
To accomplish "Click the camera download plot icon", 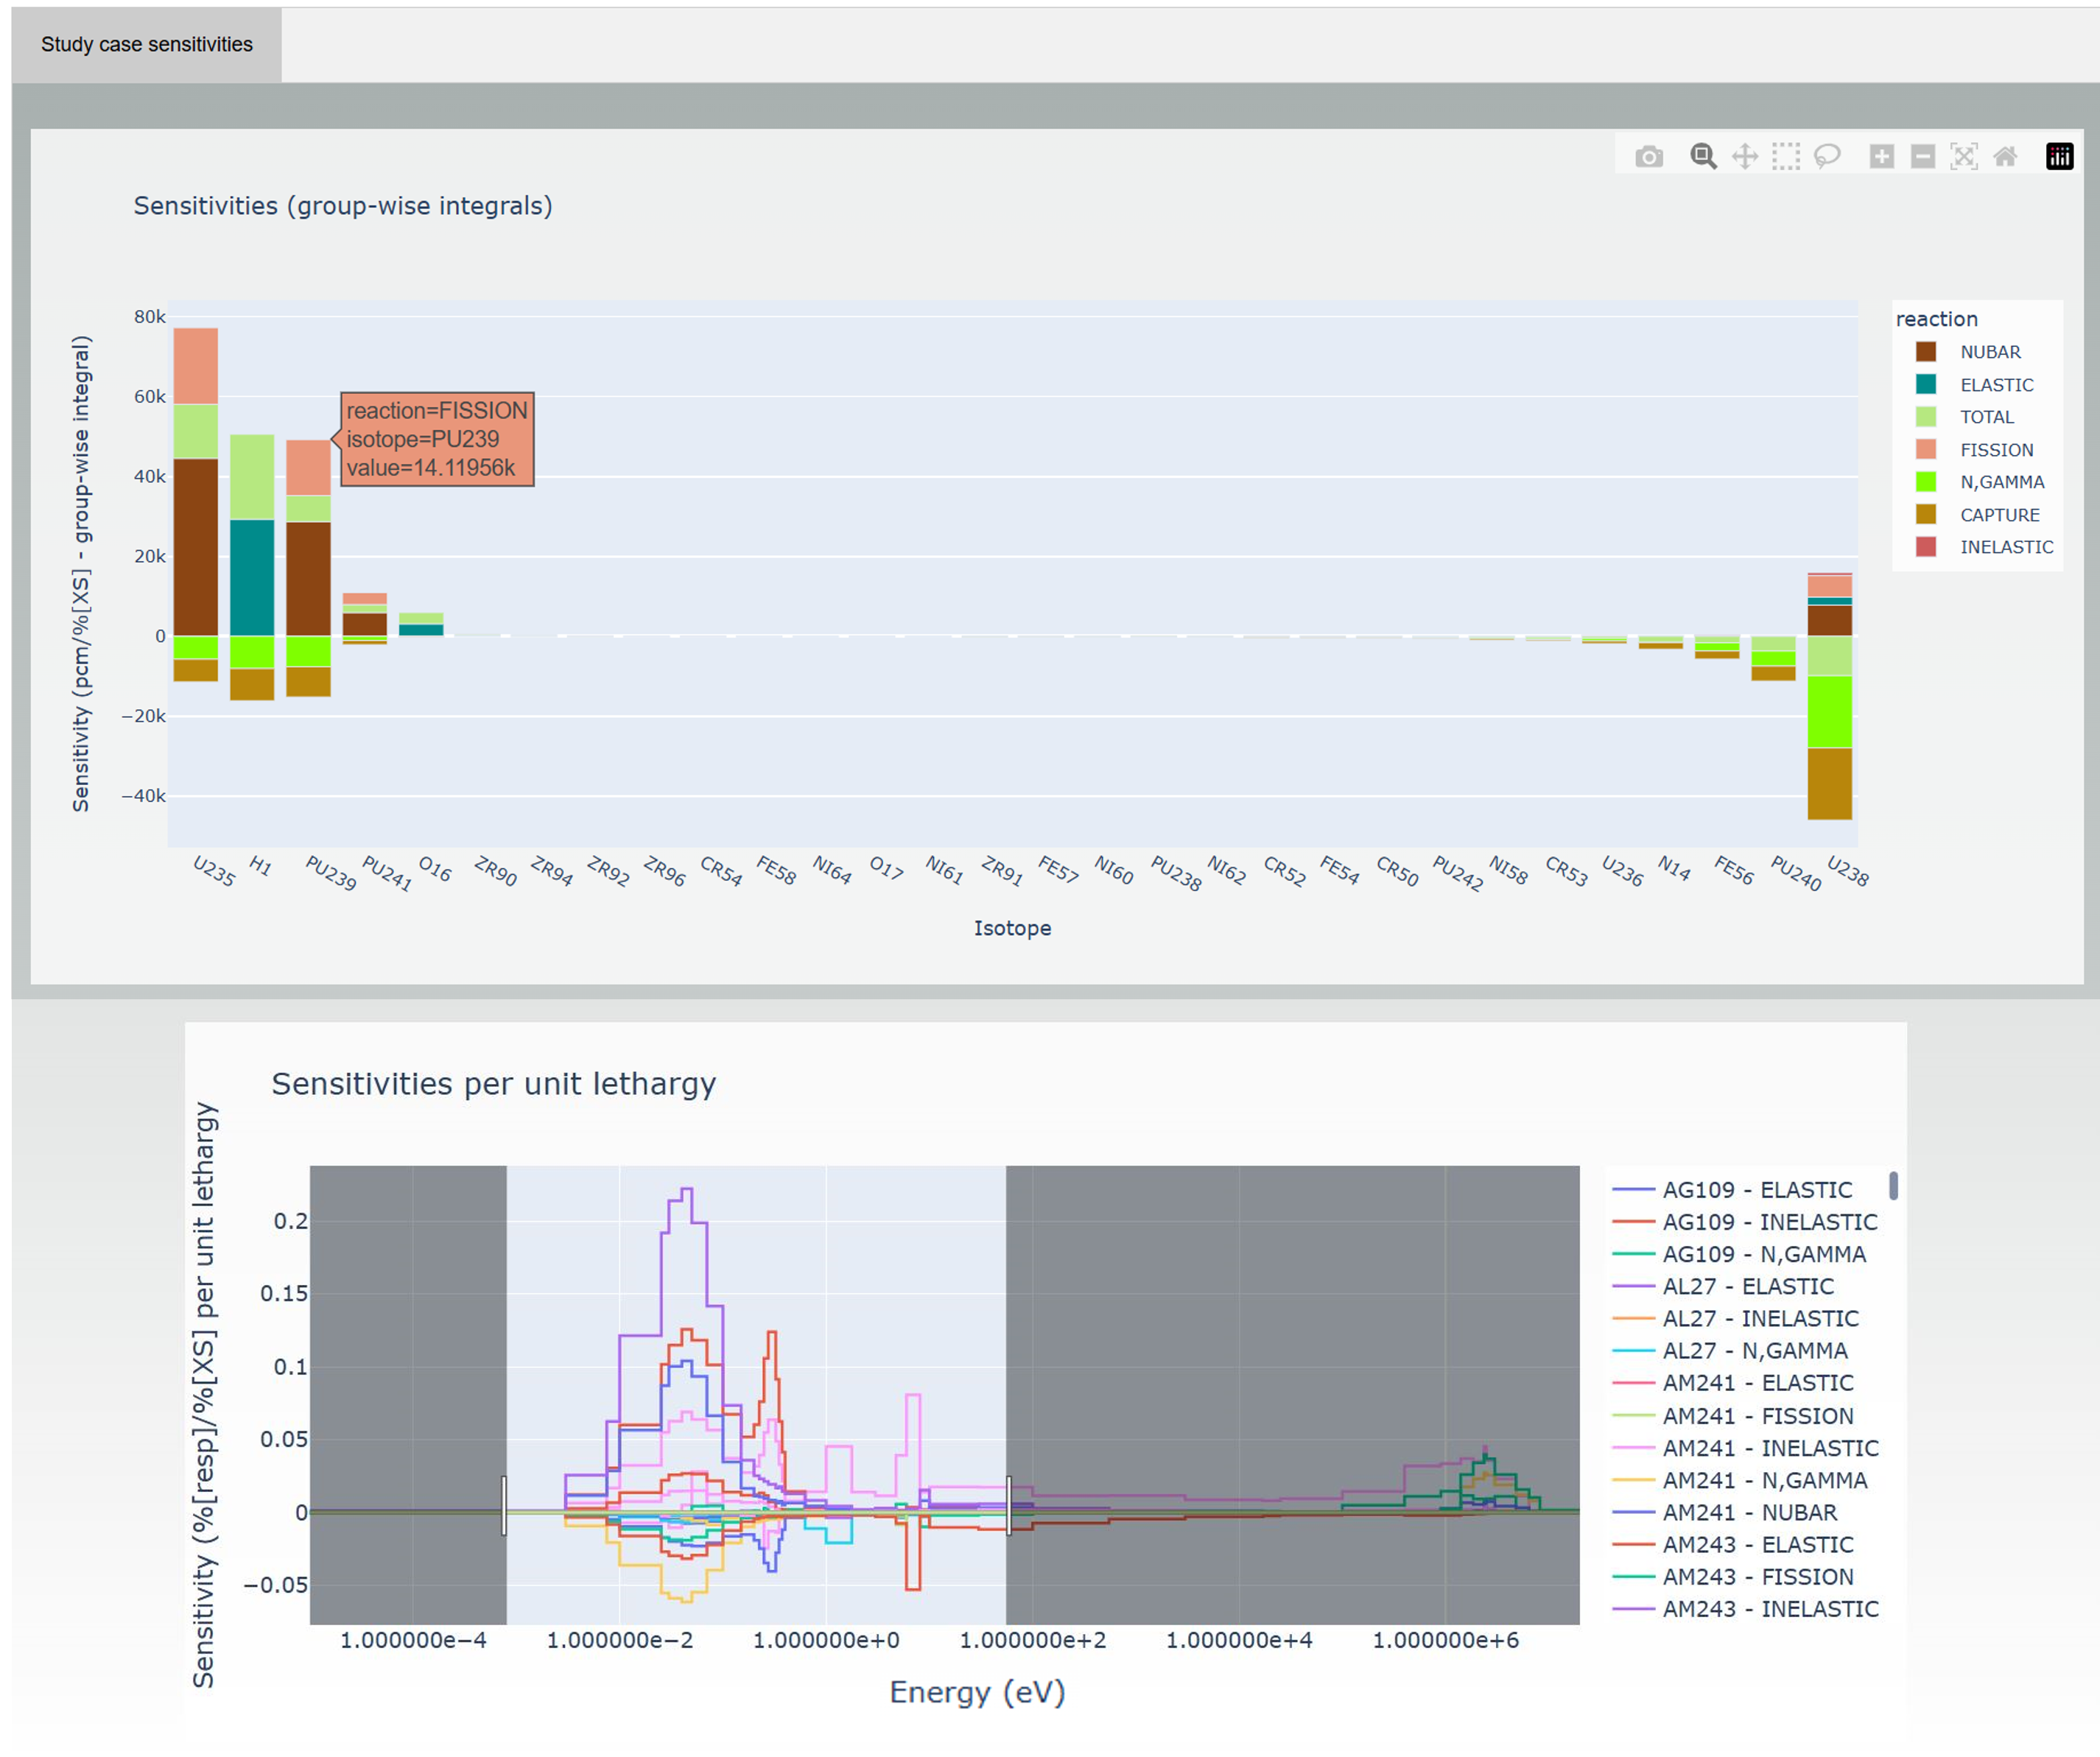I will click(x=1649, y=157).
